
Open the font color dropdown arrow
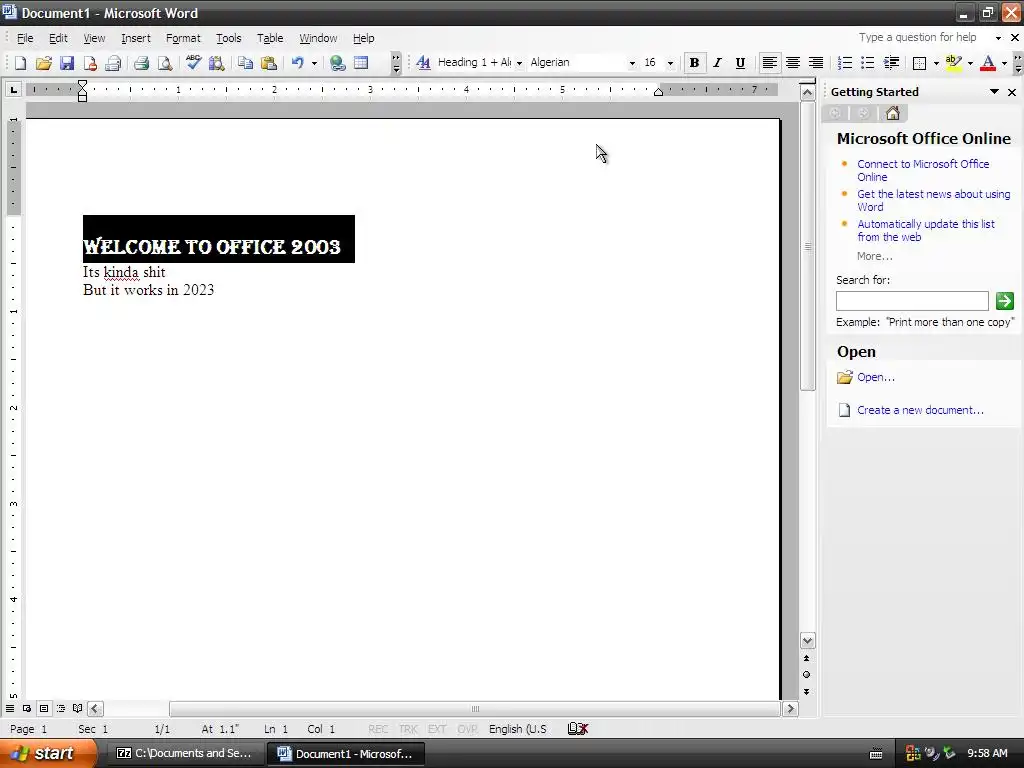pos(1004,63)
